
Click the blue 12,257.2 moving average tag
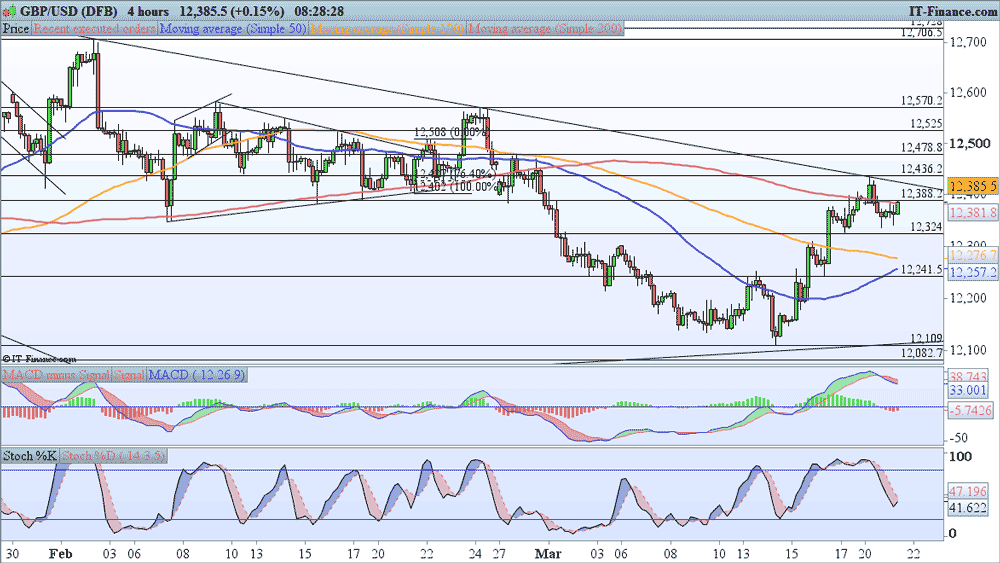pos(973,272)
